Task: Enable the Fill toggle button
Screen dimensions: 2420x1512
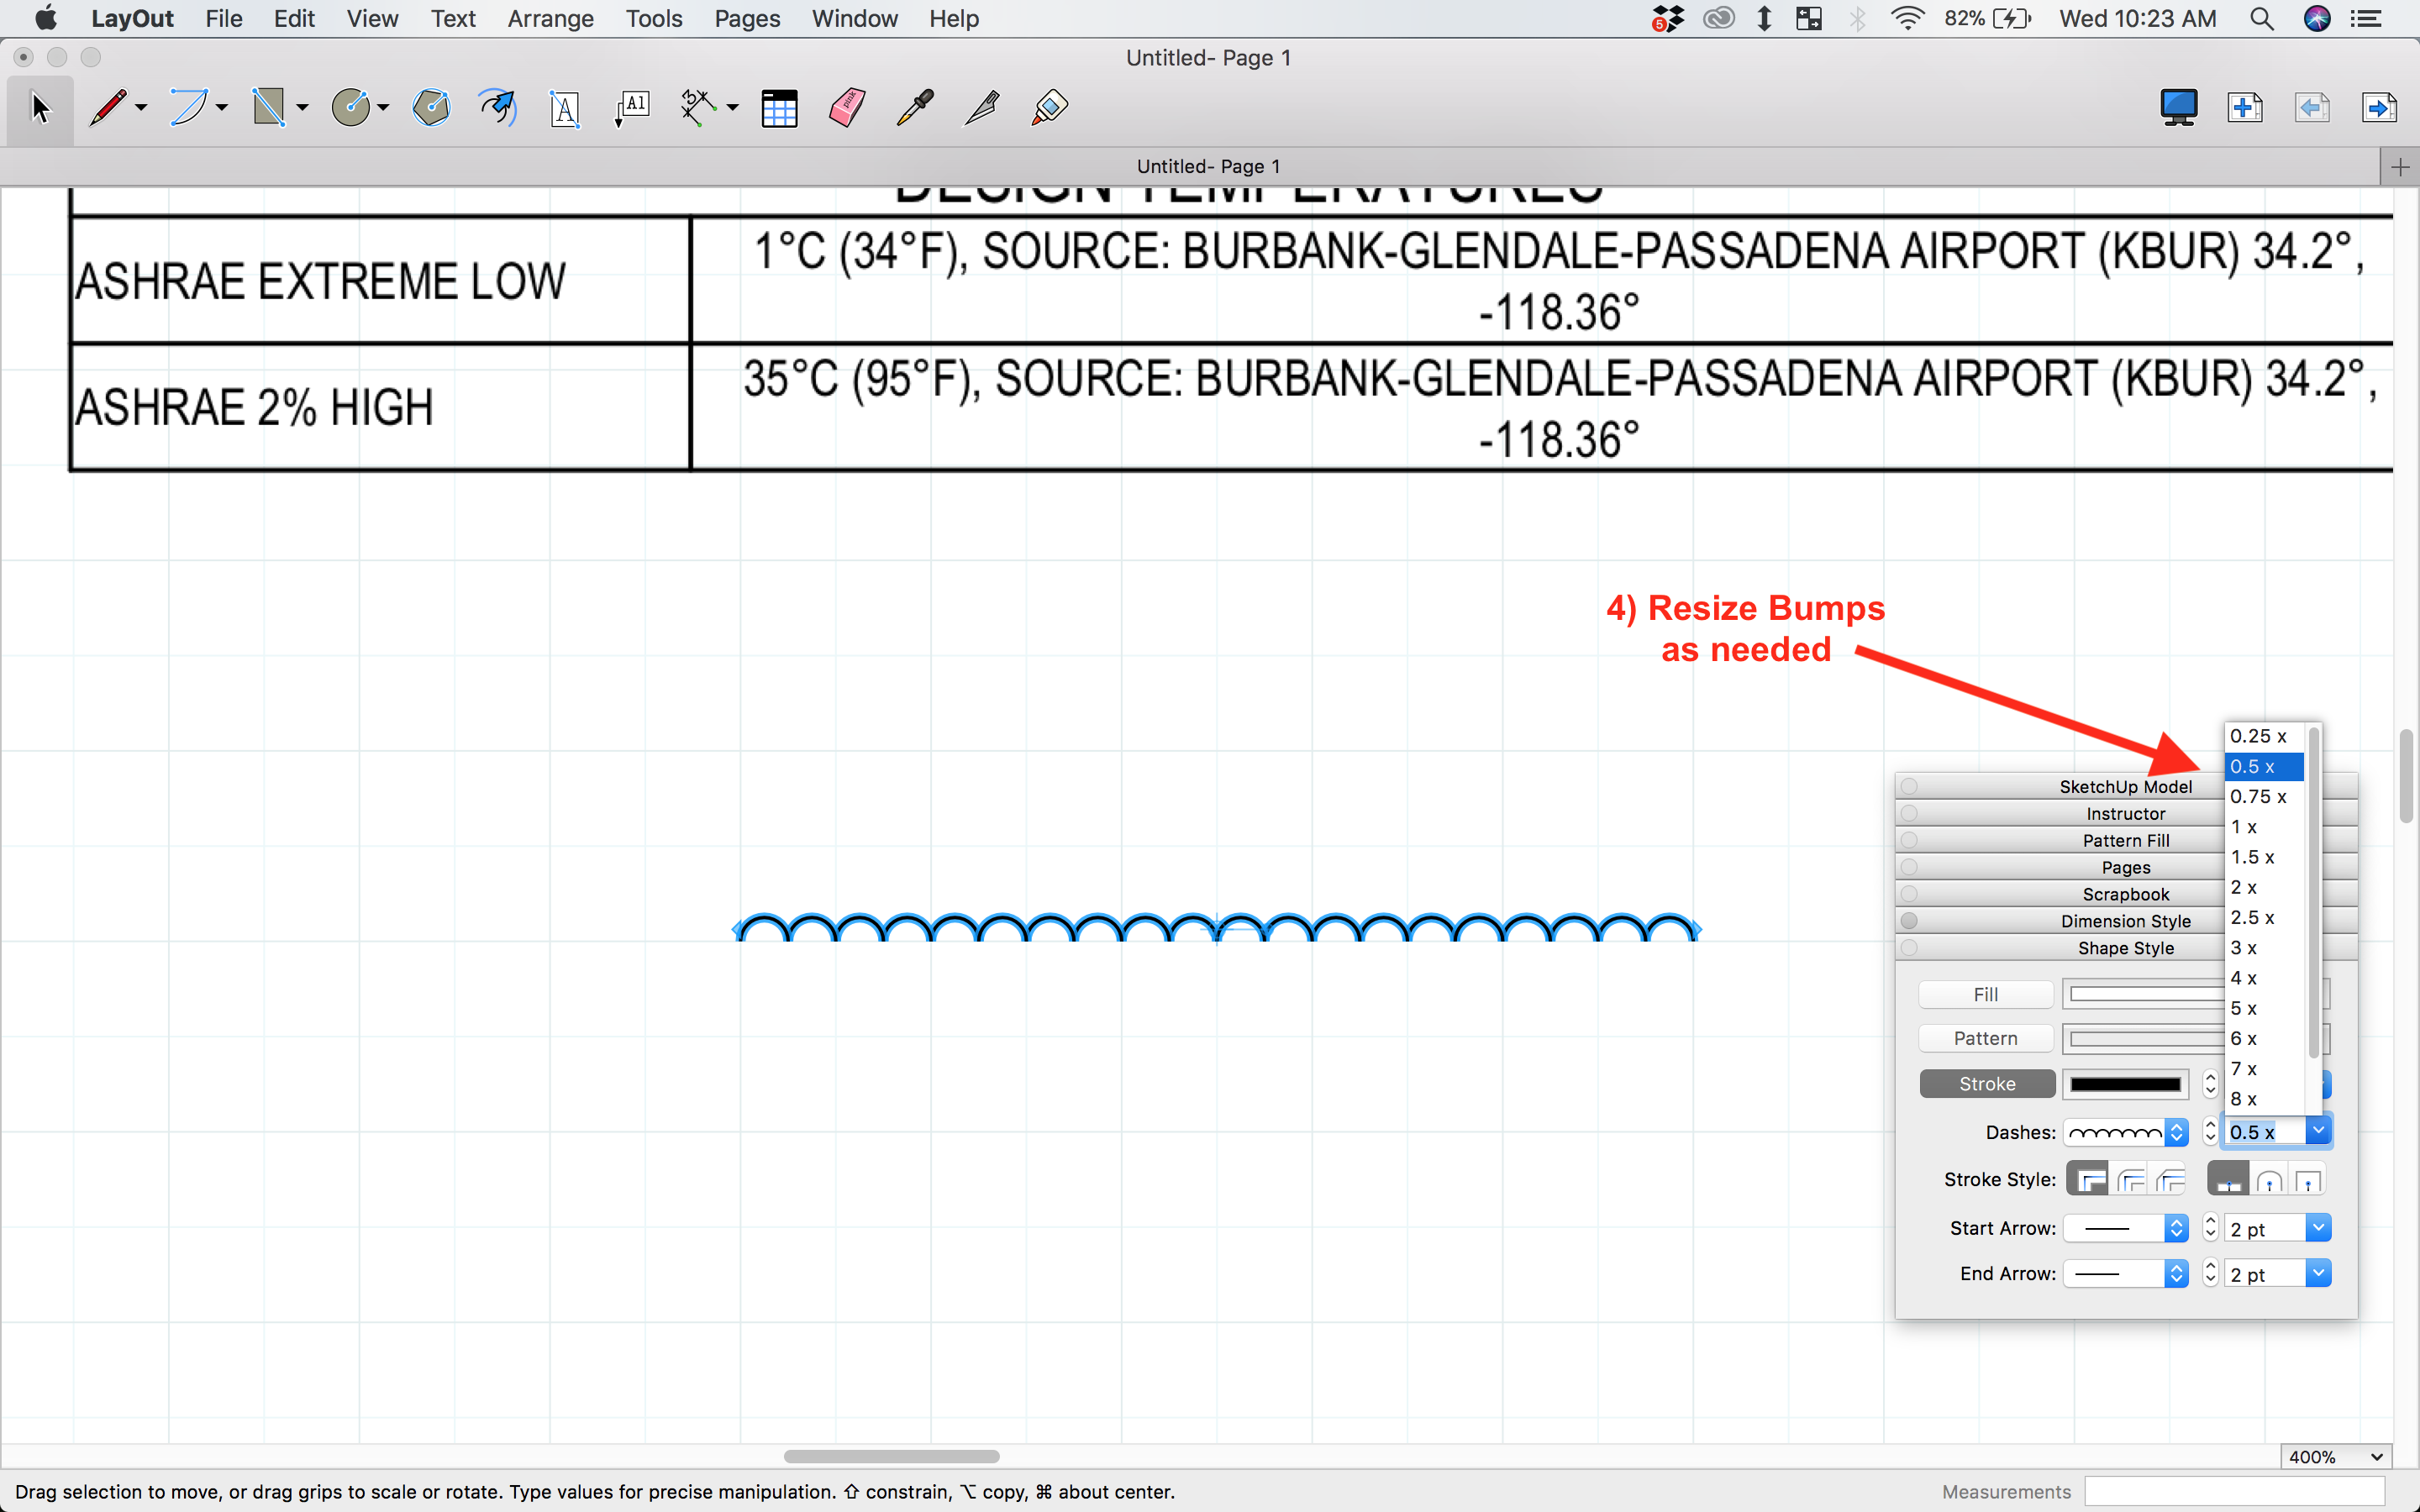Action: [x=1985, y=994]
